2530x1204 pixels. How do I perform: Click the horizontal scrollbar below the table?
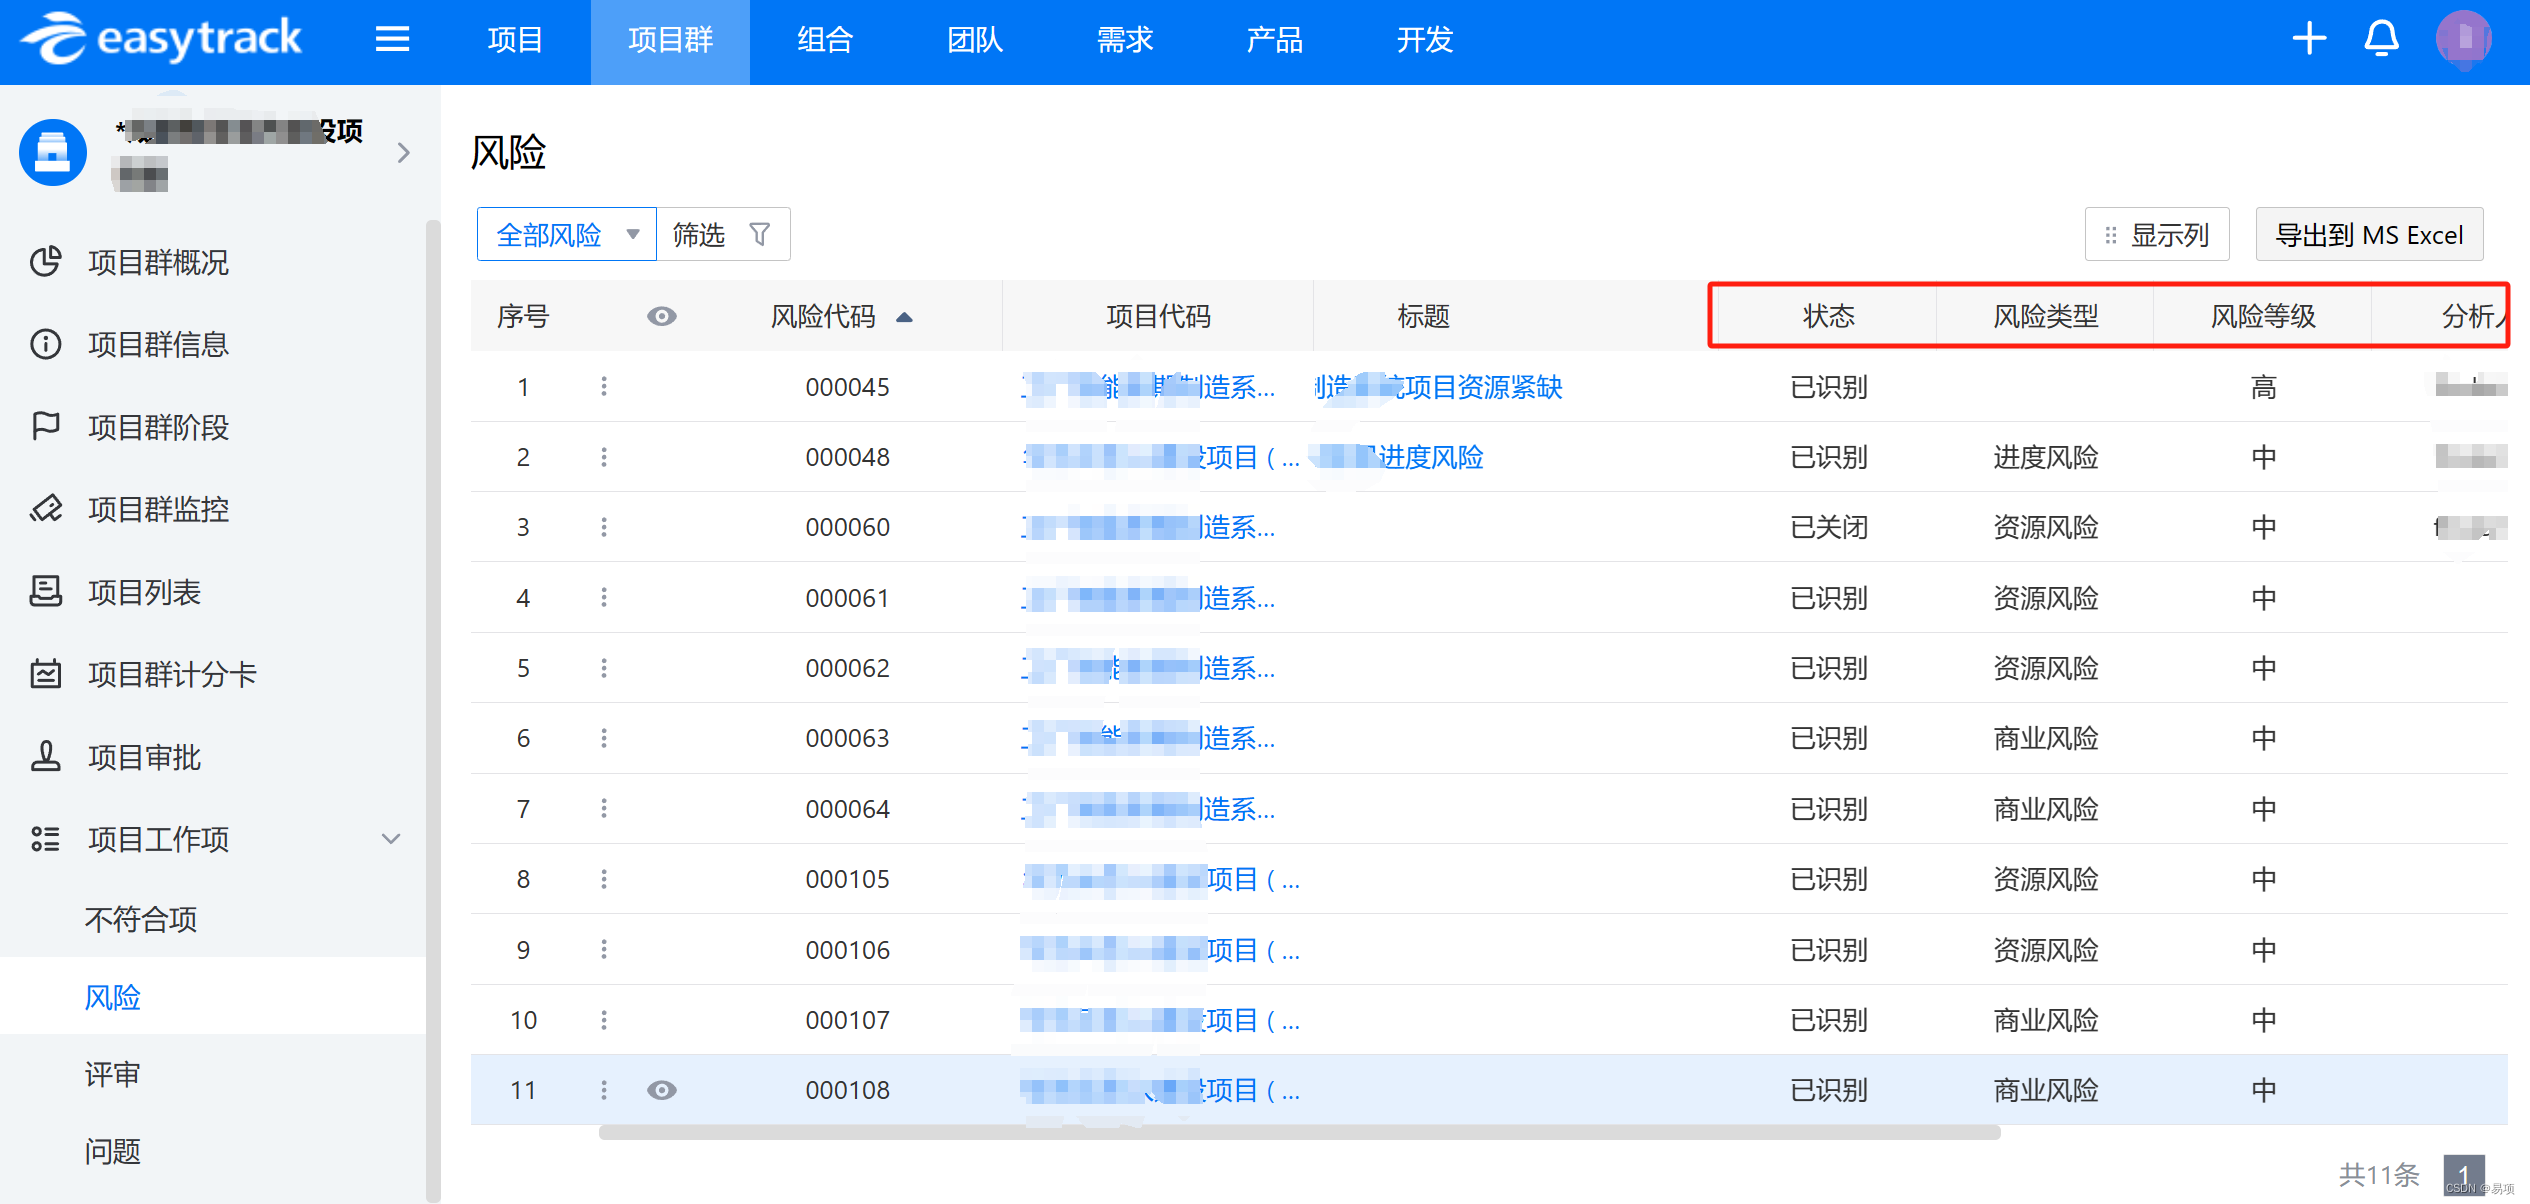[1299, 1133]
